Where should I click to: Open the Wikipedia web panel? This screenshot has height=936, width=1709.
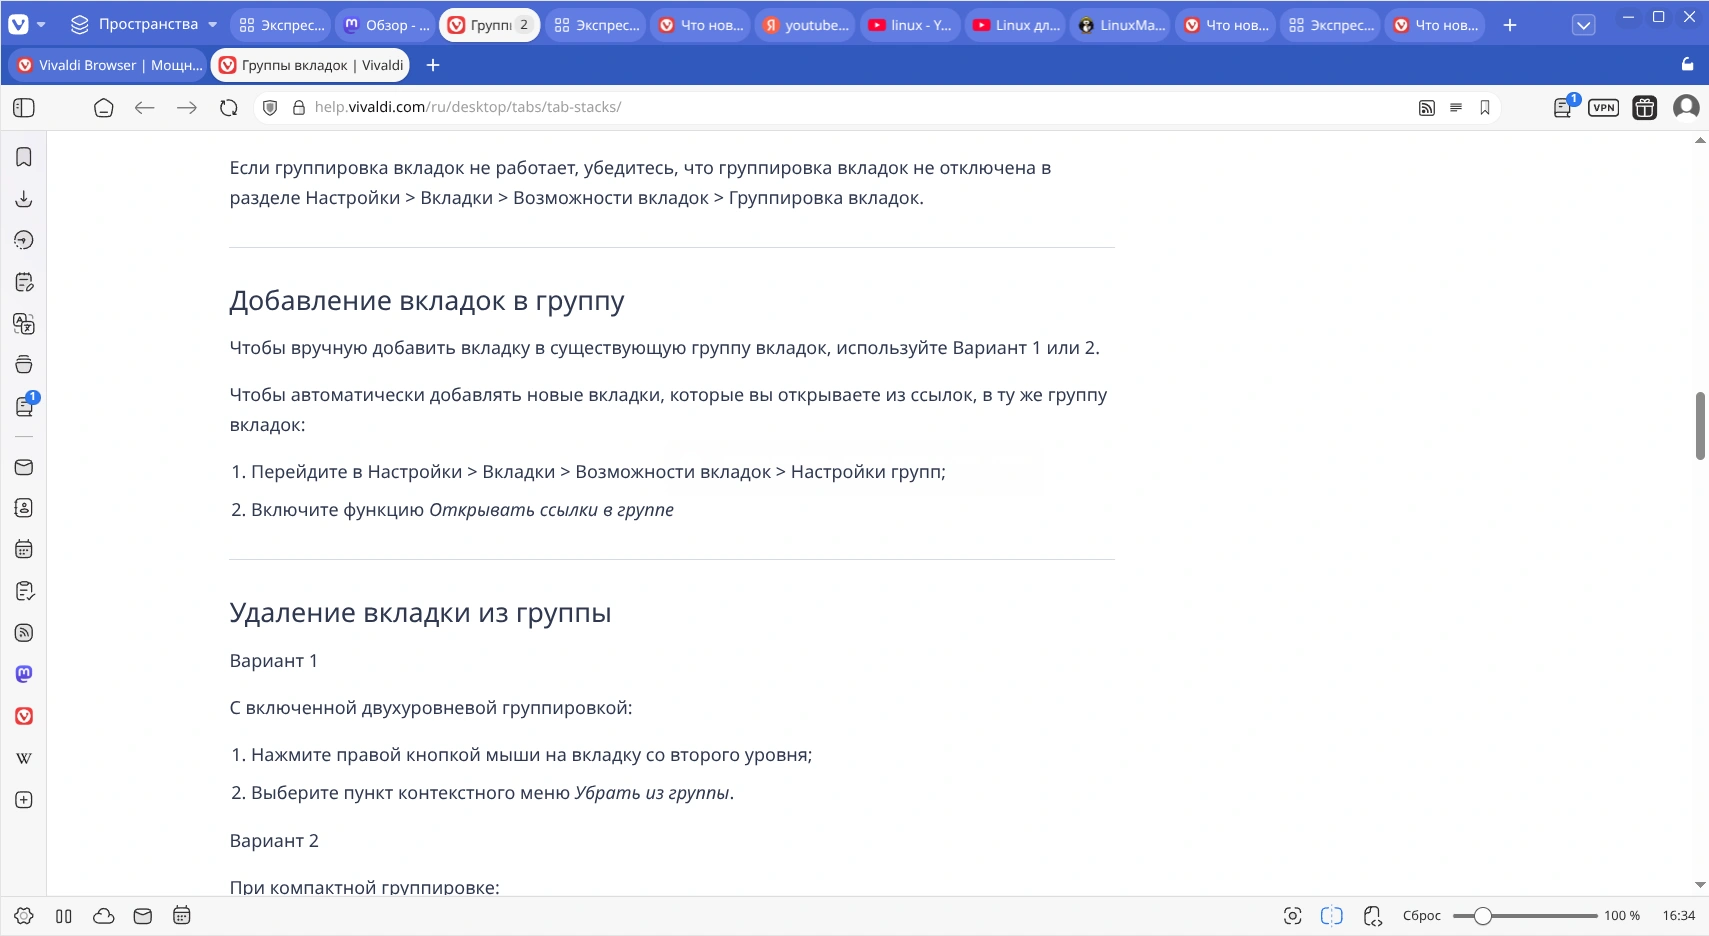(23, 758)
